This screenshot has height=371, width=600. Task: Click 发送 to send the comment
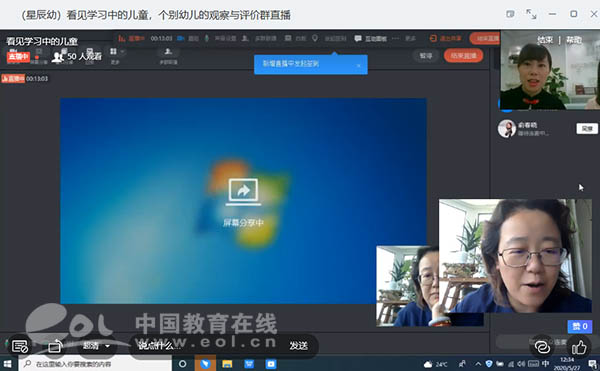(x=298, y=346)
